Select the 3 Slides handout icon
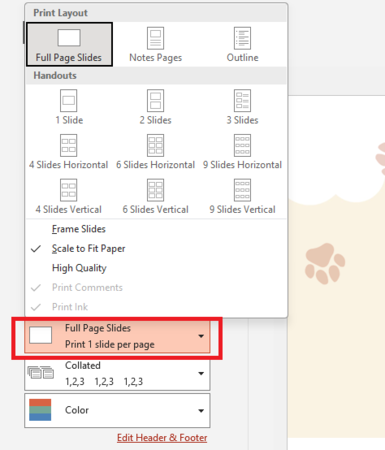Screen dimensions: 385x450 pyautogui.click(x=242, y=100)
